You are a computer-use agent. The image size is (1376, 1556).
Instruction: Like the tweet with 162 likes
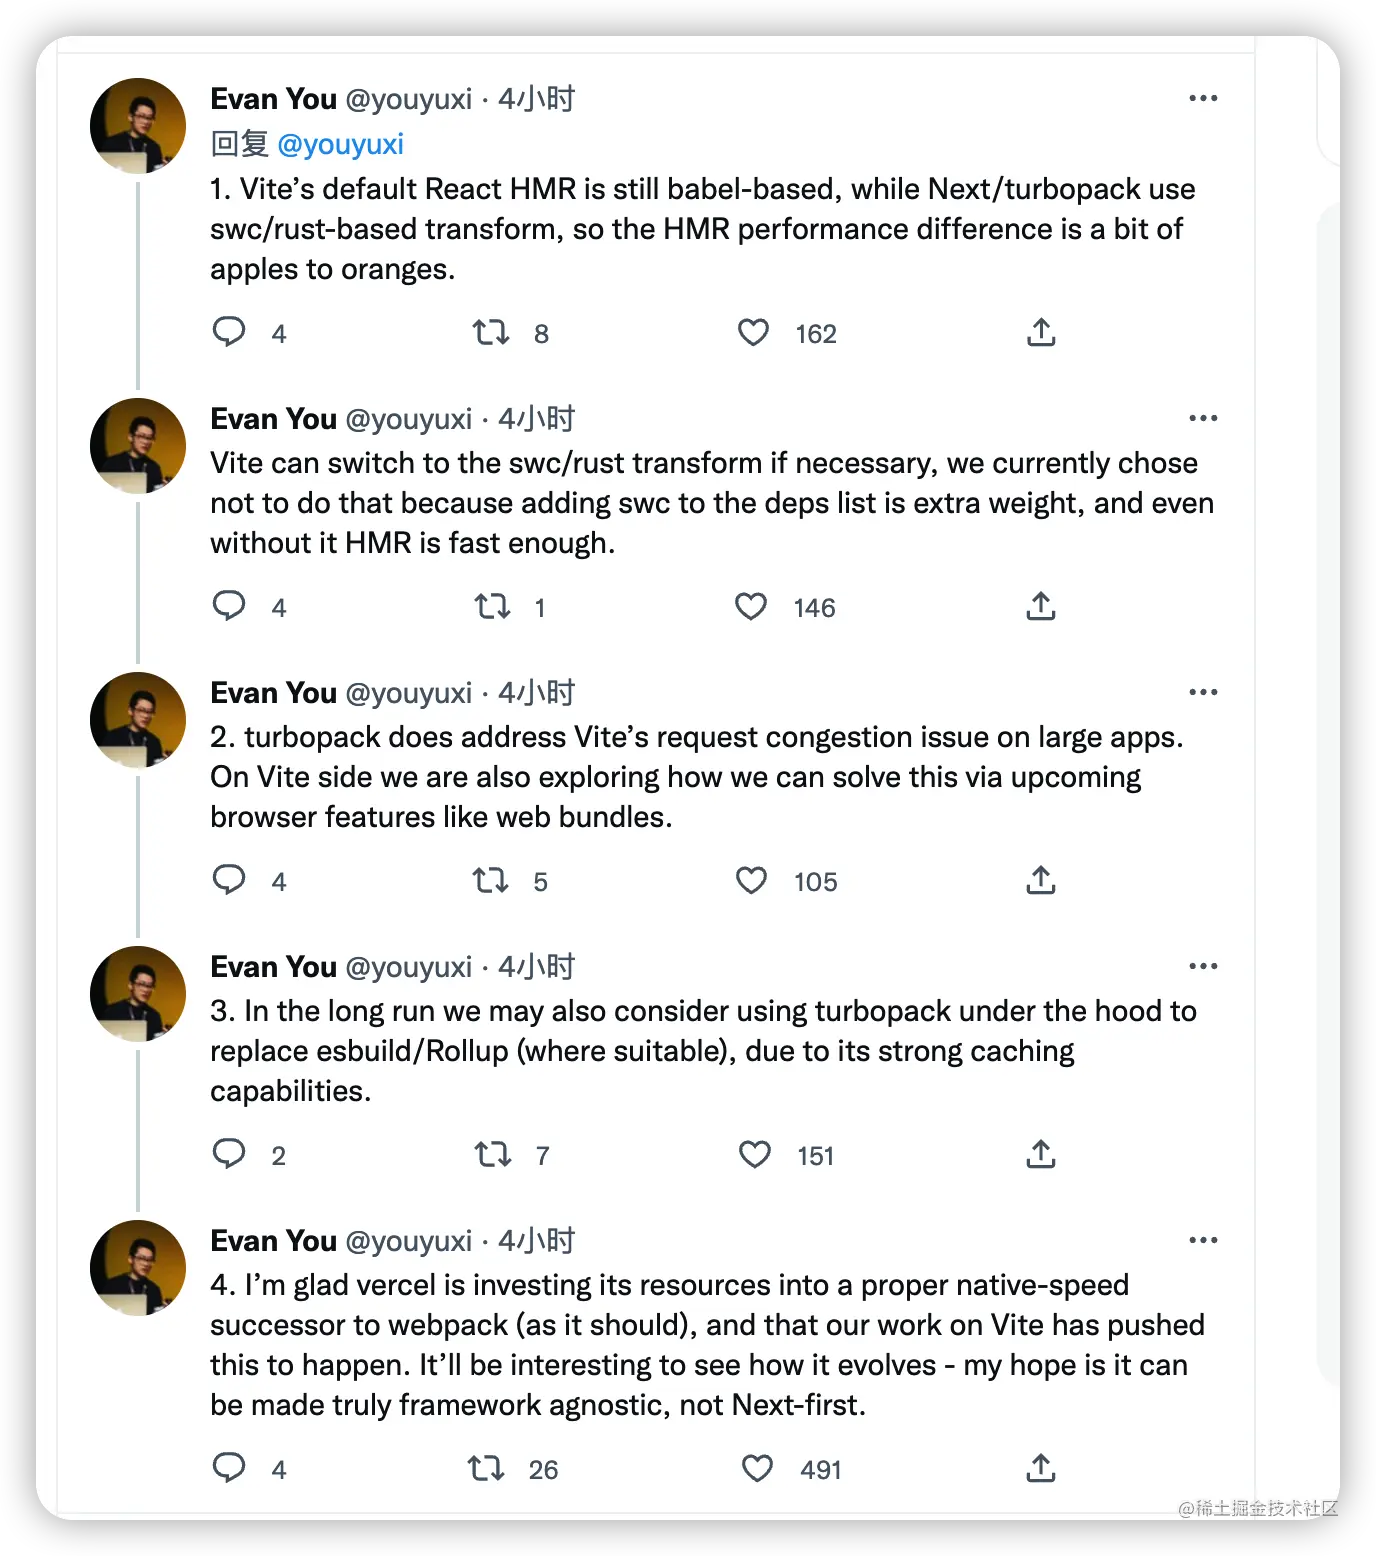coord(754,332)
